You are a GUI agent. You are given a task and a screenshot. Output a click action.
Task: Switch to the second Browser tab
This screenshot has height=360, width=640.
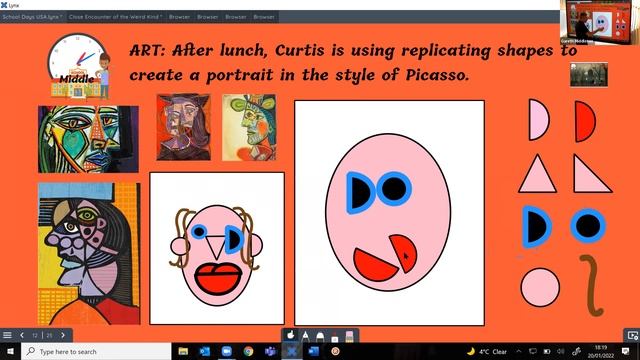coord(207,17)
